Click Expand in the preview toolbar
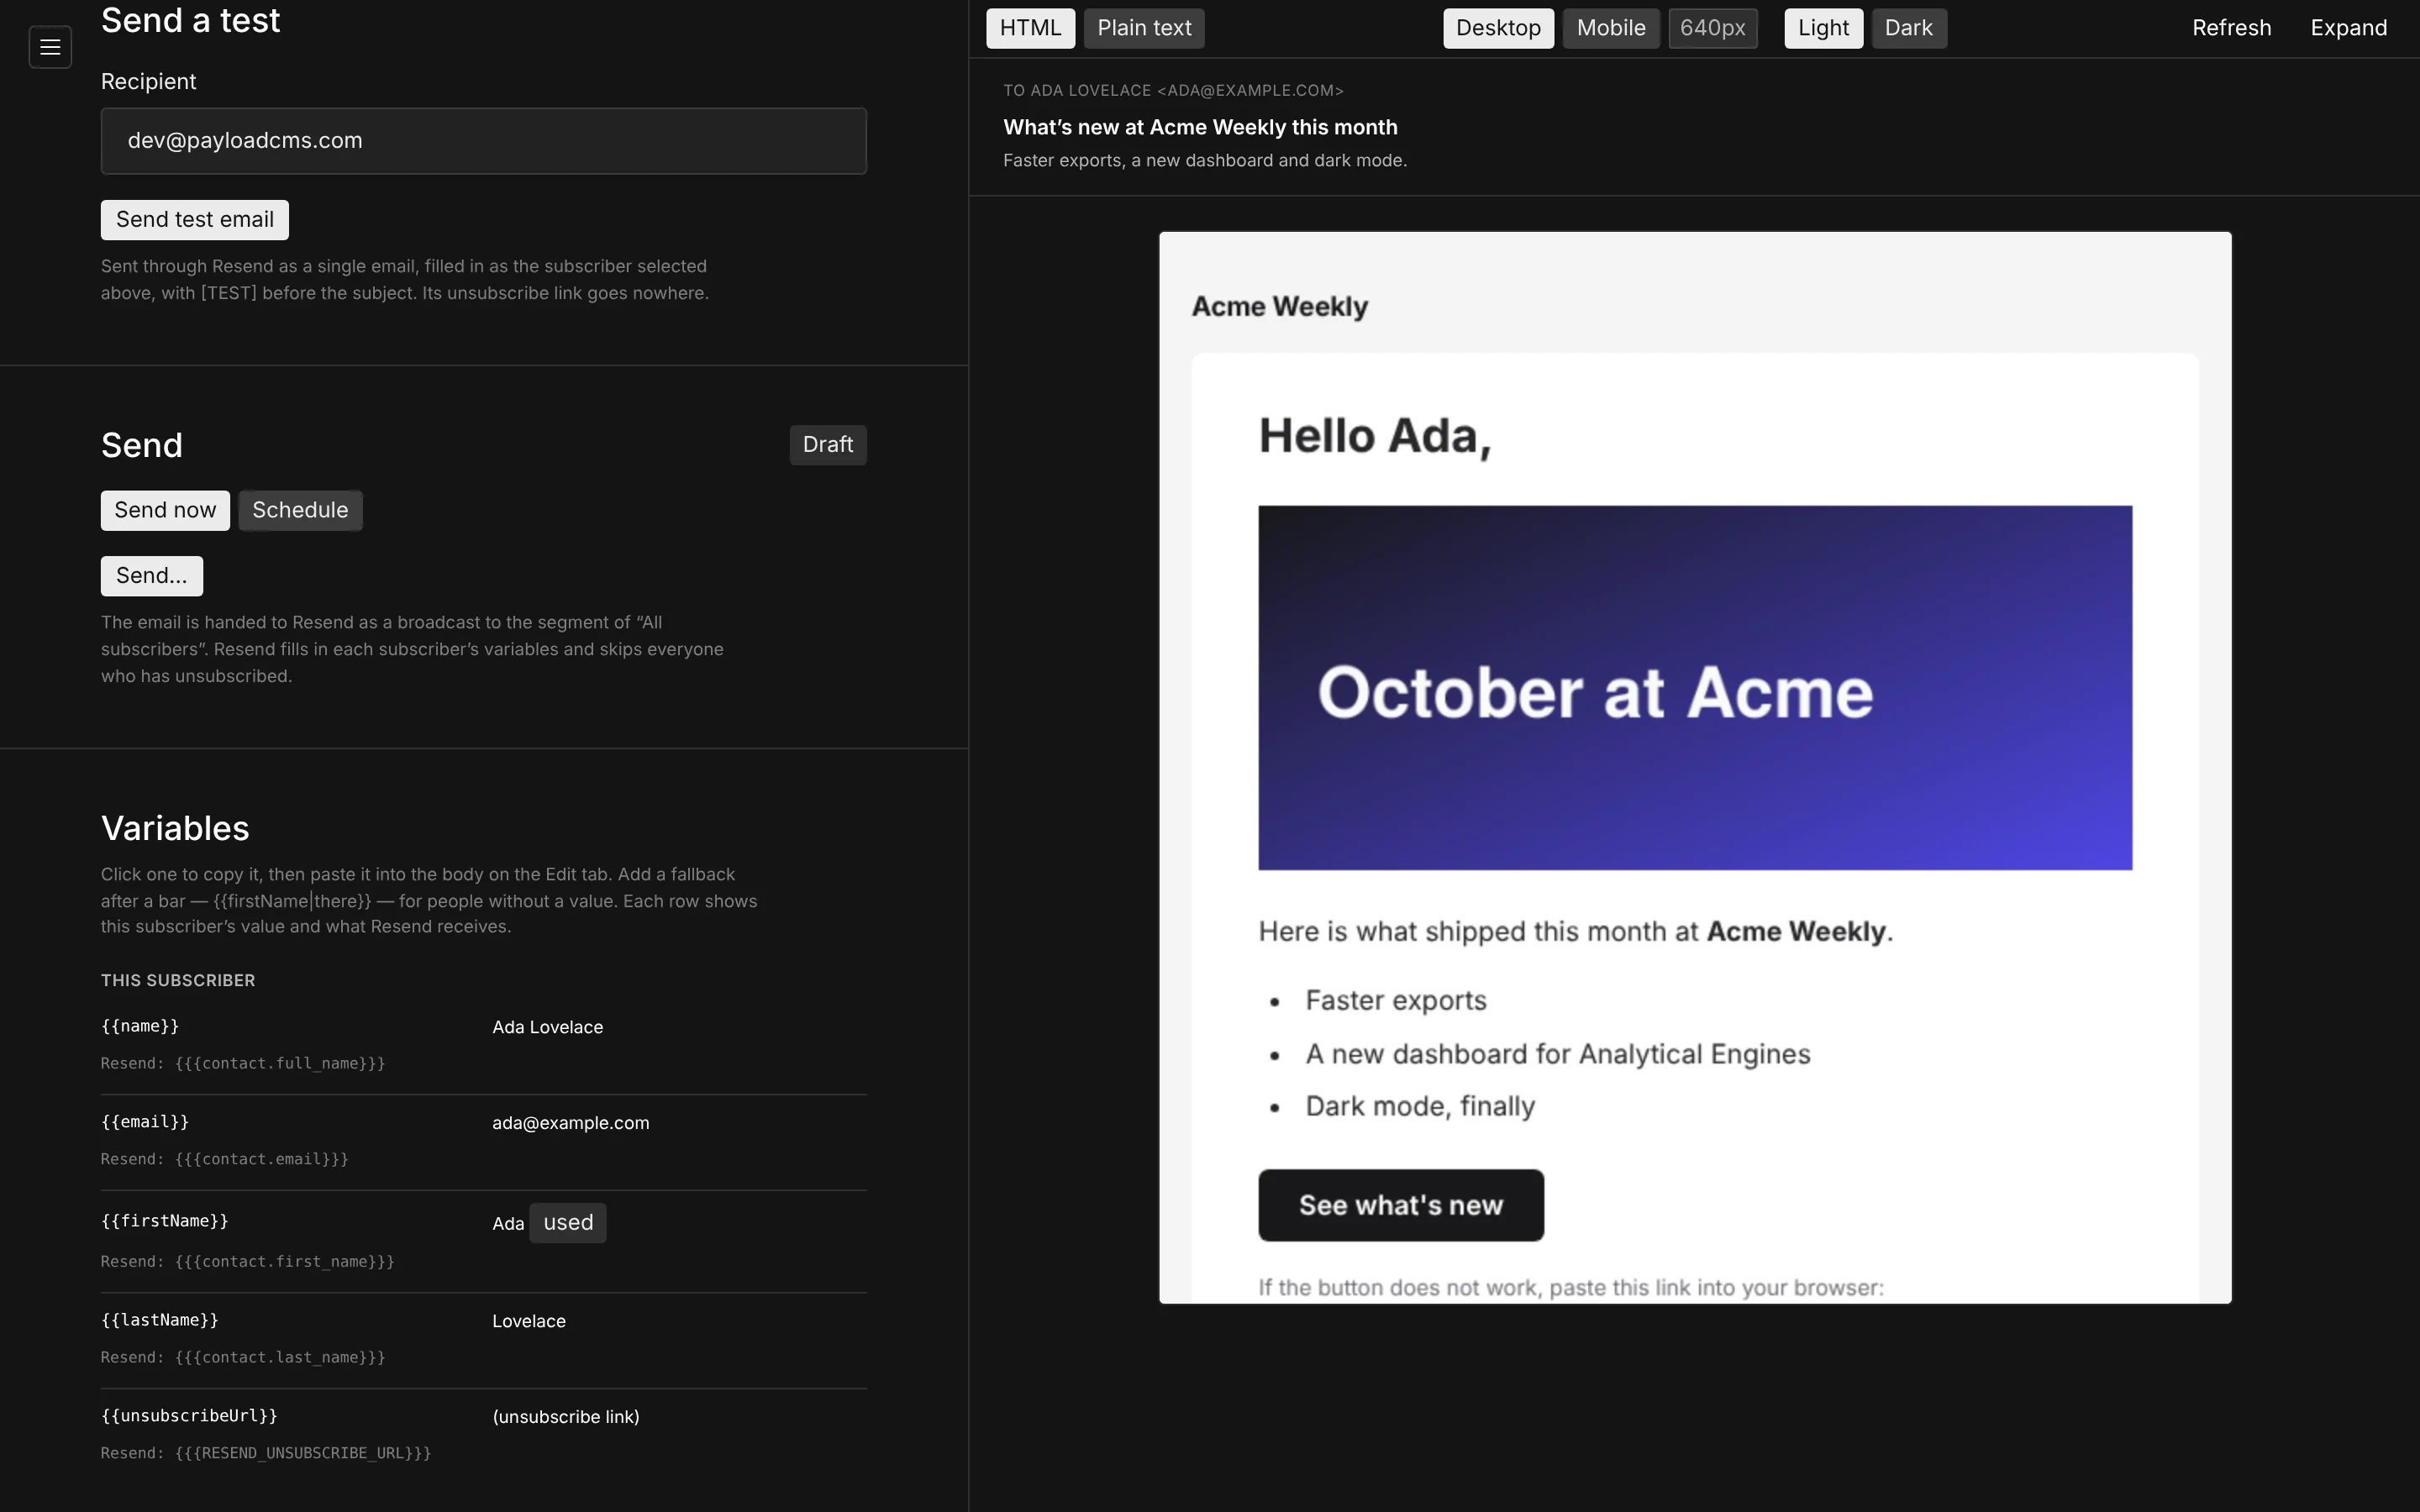 [2348, 28]
